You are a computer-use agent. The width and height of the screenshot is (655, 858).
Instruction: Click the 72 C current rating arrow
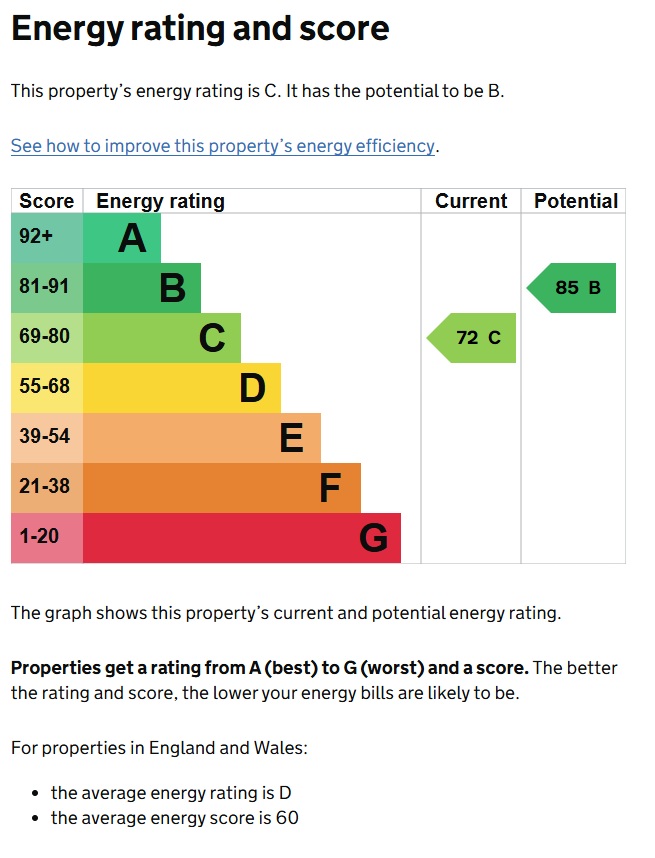(471, 338)
